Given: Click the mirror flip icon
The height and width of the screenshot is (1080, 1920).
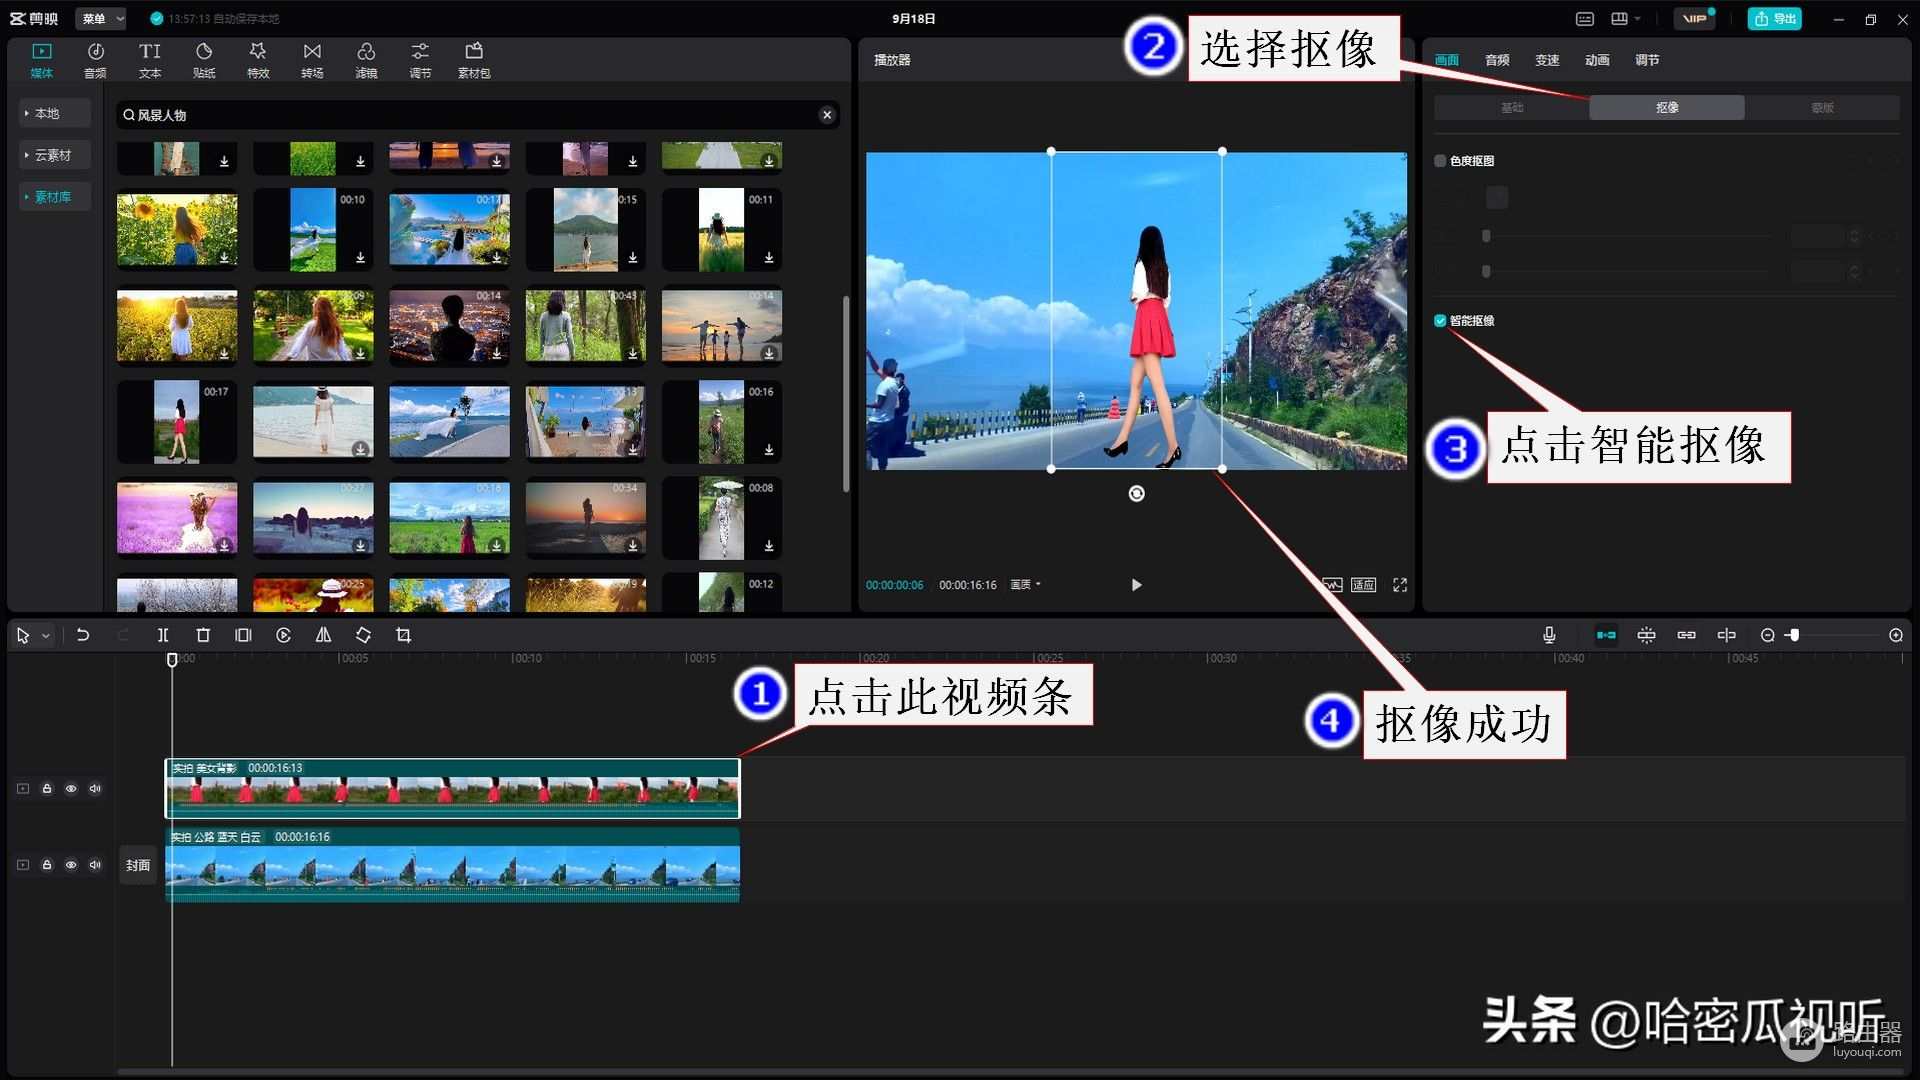Looking at the screenshot, I should [323, 635].
